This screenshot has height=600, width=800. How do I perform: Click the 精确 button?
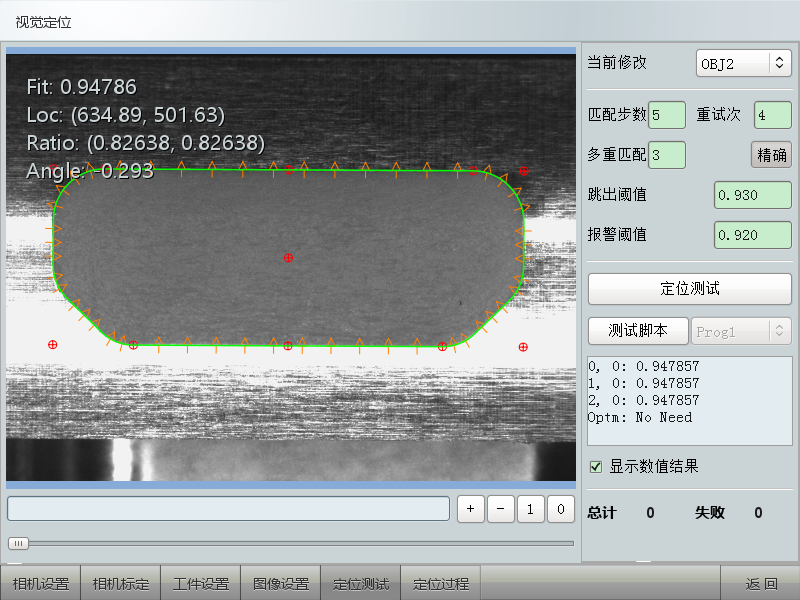(x=770, y=155)
